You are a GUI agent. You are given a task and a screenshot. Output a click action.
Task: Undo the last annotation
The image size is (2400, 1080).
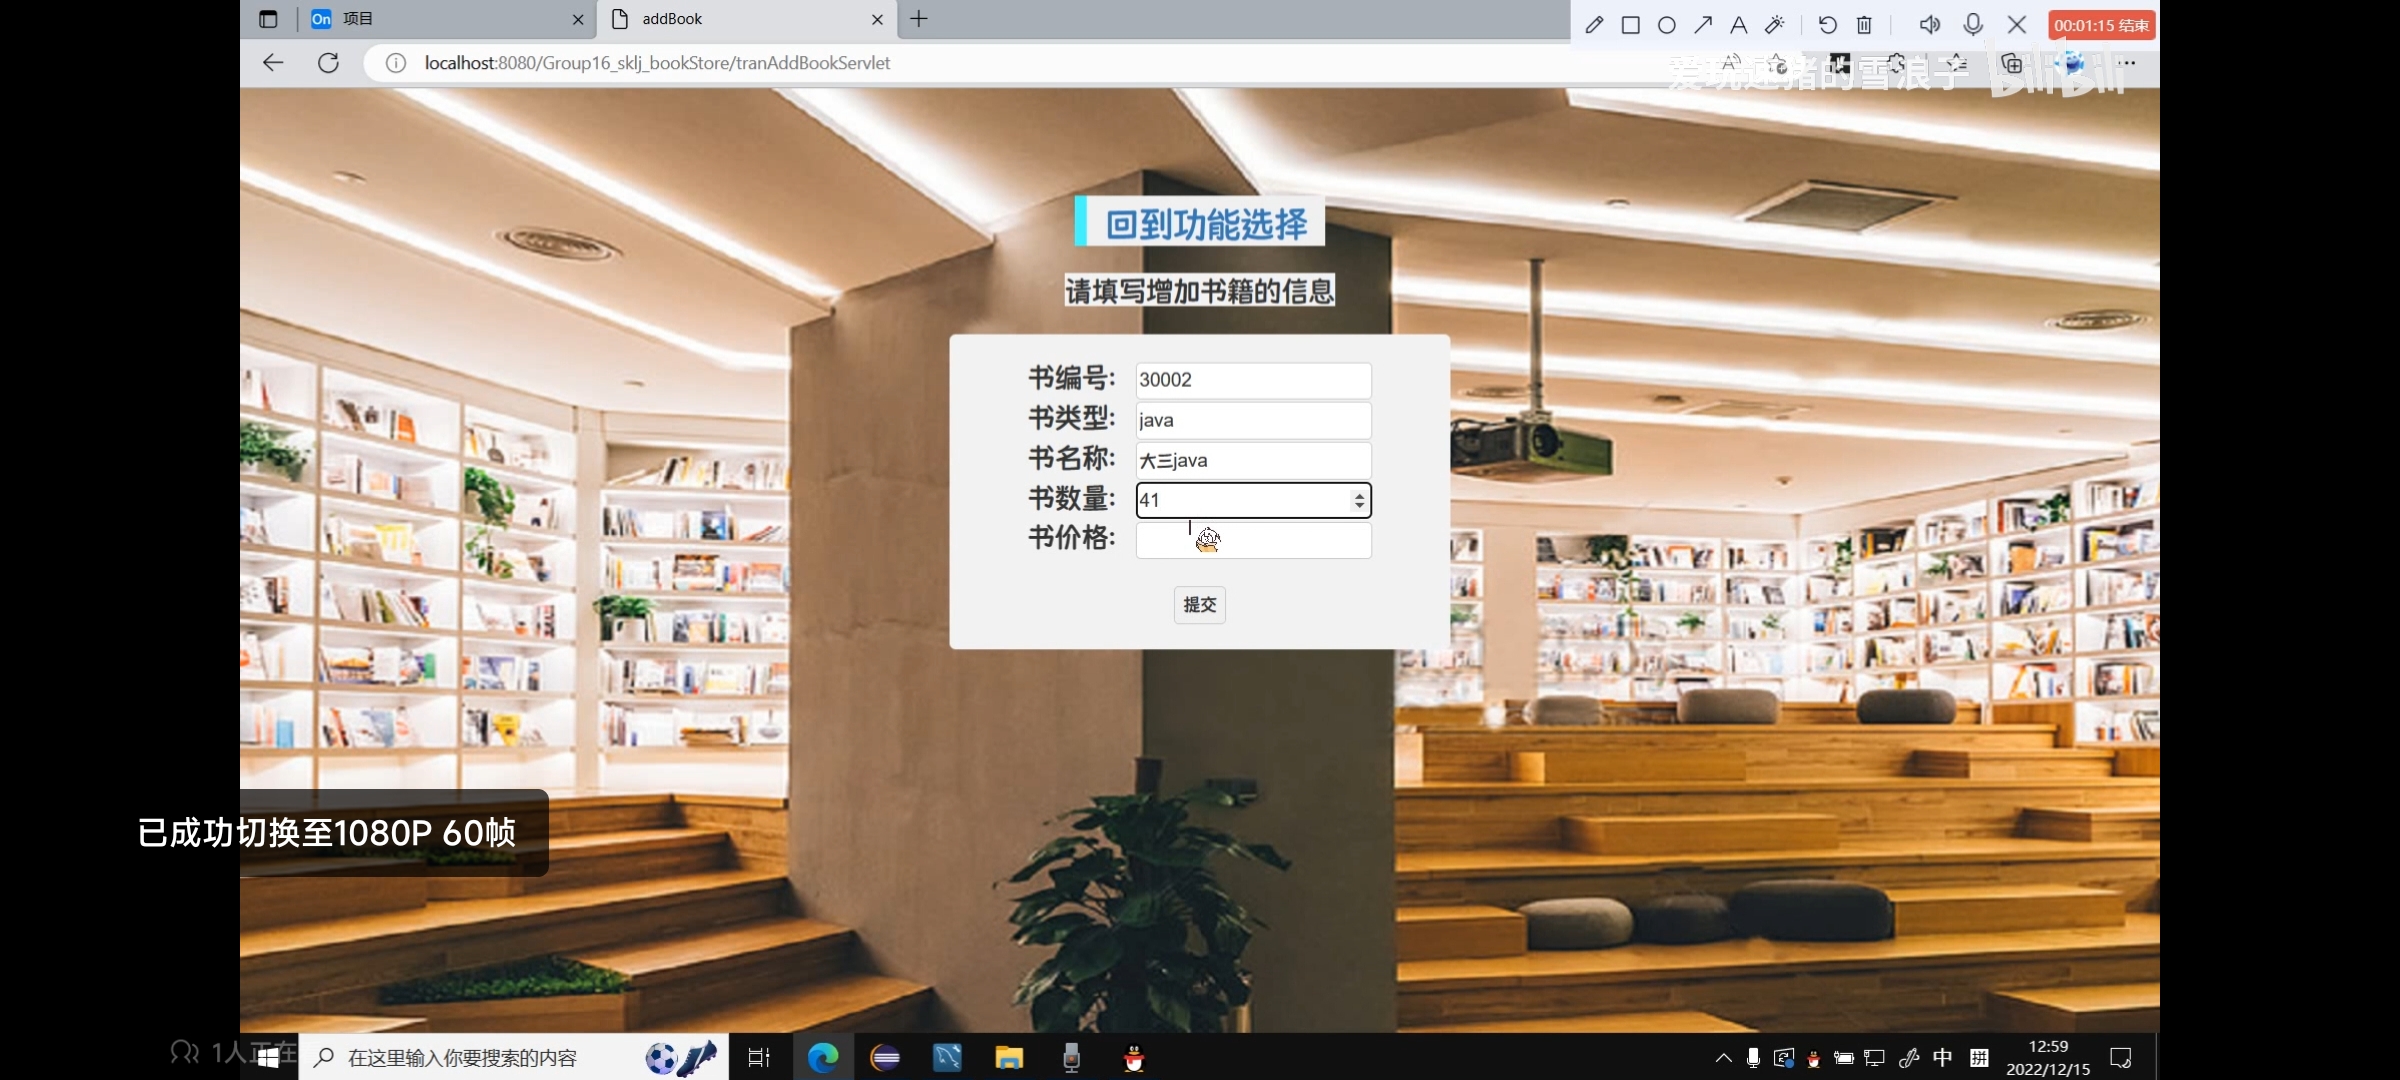[x=1827, y=25]
